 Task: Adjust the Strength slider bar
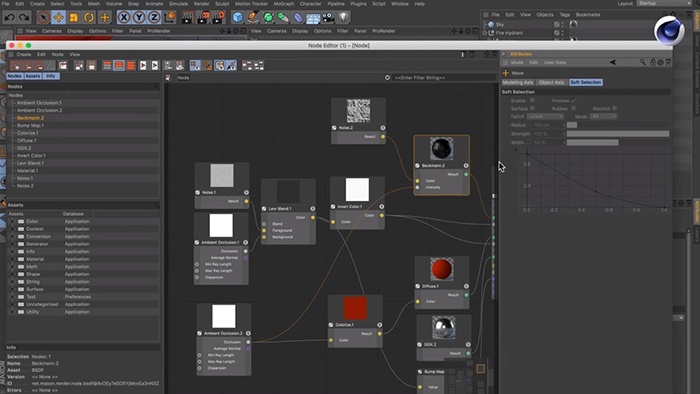tap(618, 133)
